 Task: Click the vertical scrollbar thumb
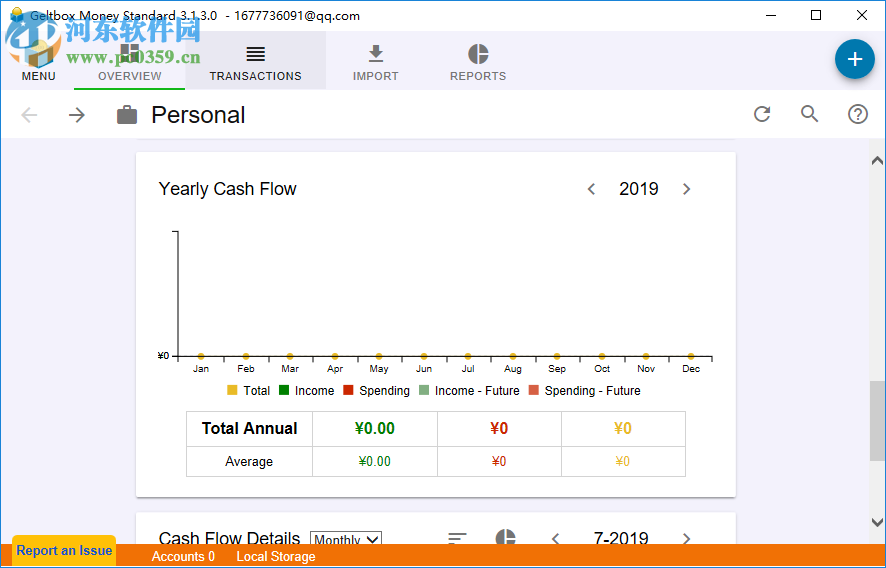coord(877,421)
